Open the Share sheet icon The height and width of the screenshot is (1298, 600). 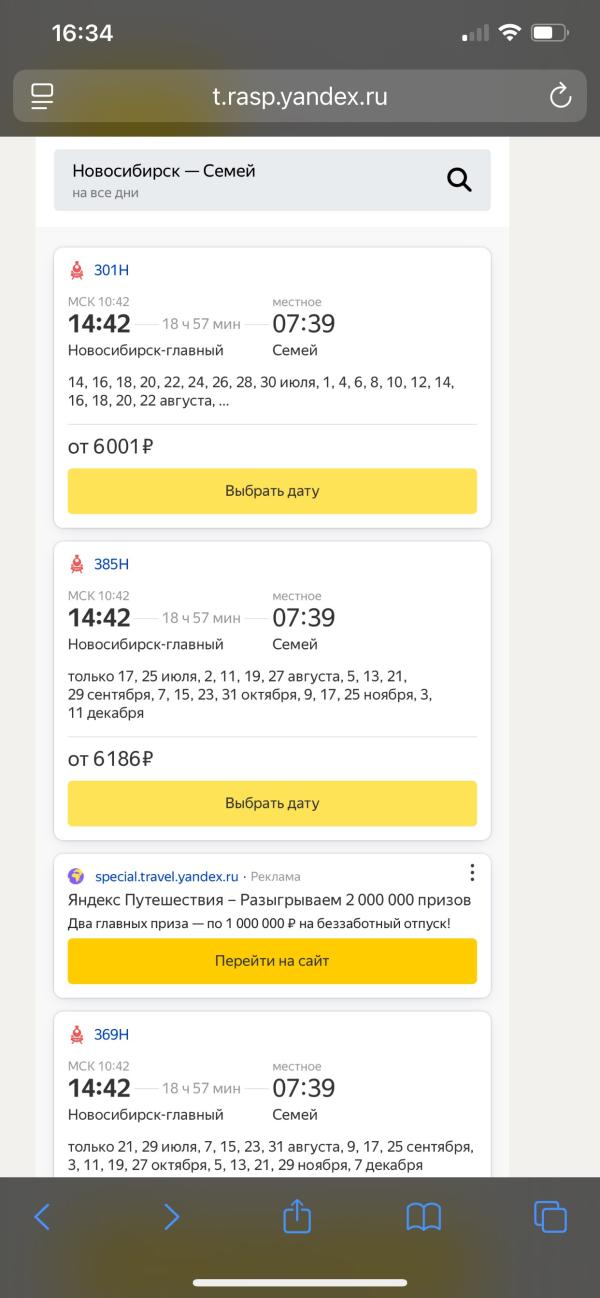click(297, 1215)
